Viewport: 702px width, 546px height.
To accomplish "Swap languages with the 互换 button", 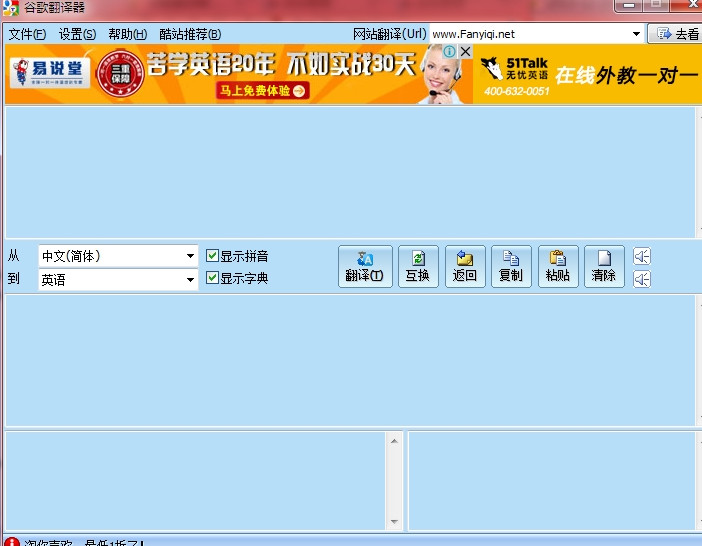I will 418,266.
